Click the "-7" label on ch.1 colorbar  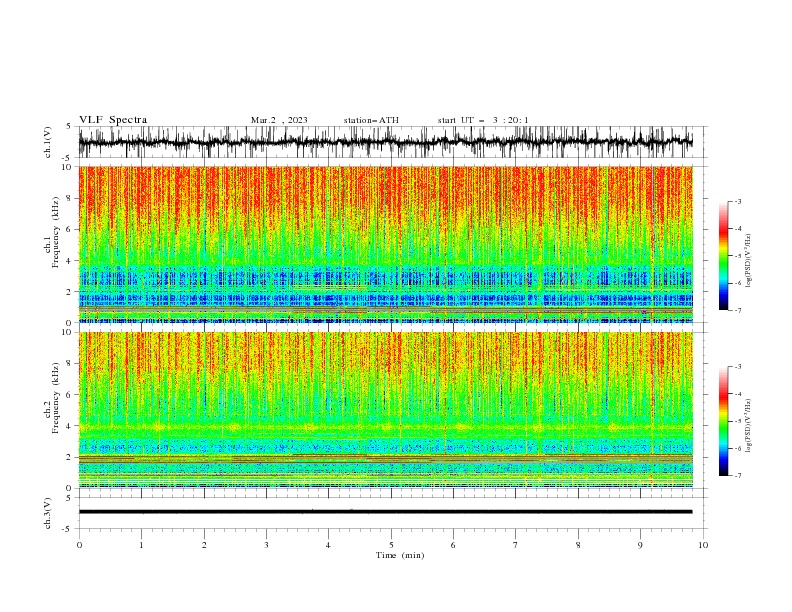pyautogui.click(x=738, y=310)
